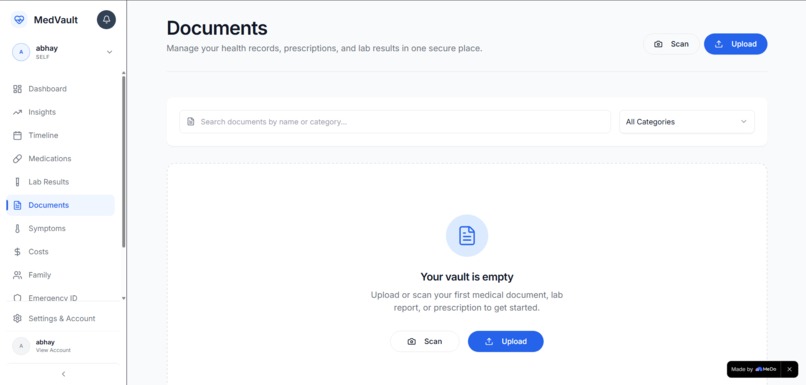Collapse the sidebar with the left chevron
The height and width of the screenshot is (385, 806).
click(x=63, y=374)
